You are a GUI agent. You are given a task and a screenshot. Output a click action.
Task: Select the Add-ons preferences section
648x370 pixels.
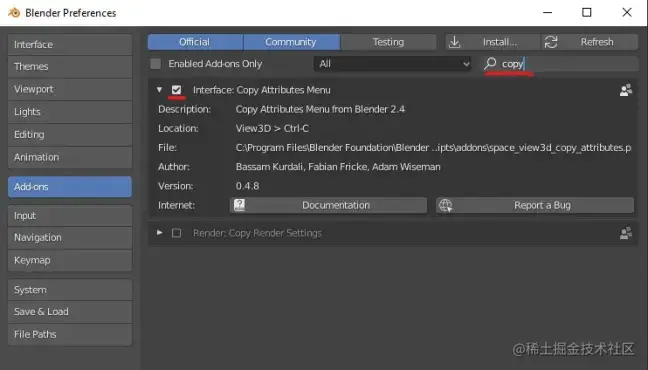pos(70,186)
